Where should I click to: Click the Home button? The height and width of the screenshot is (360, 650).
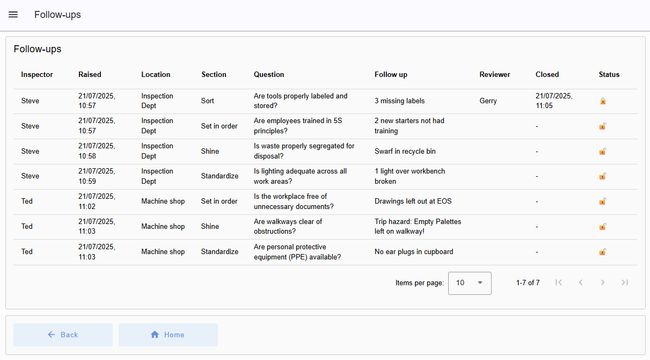tap(168, 335)
